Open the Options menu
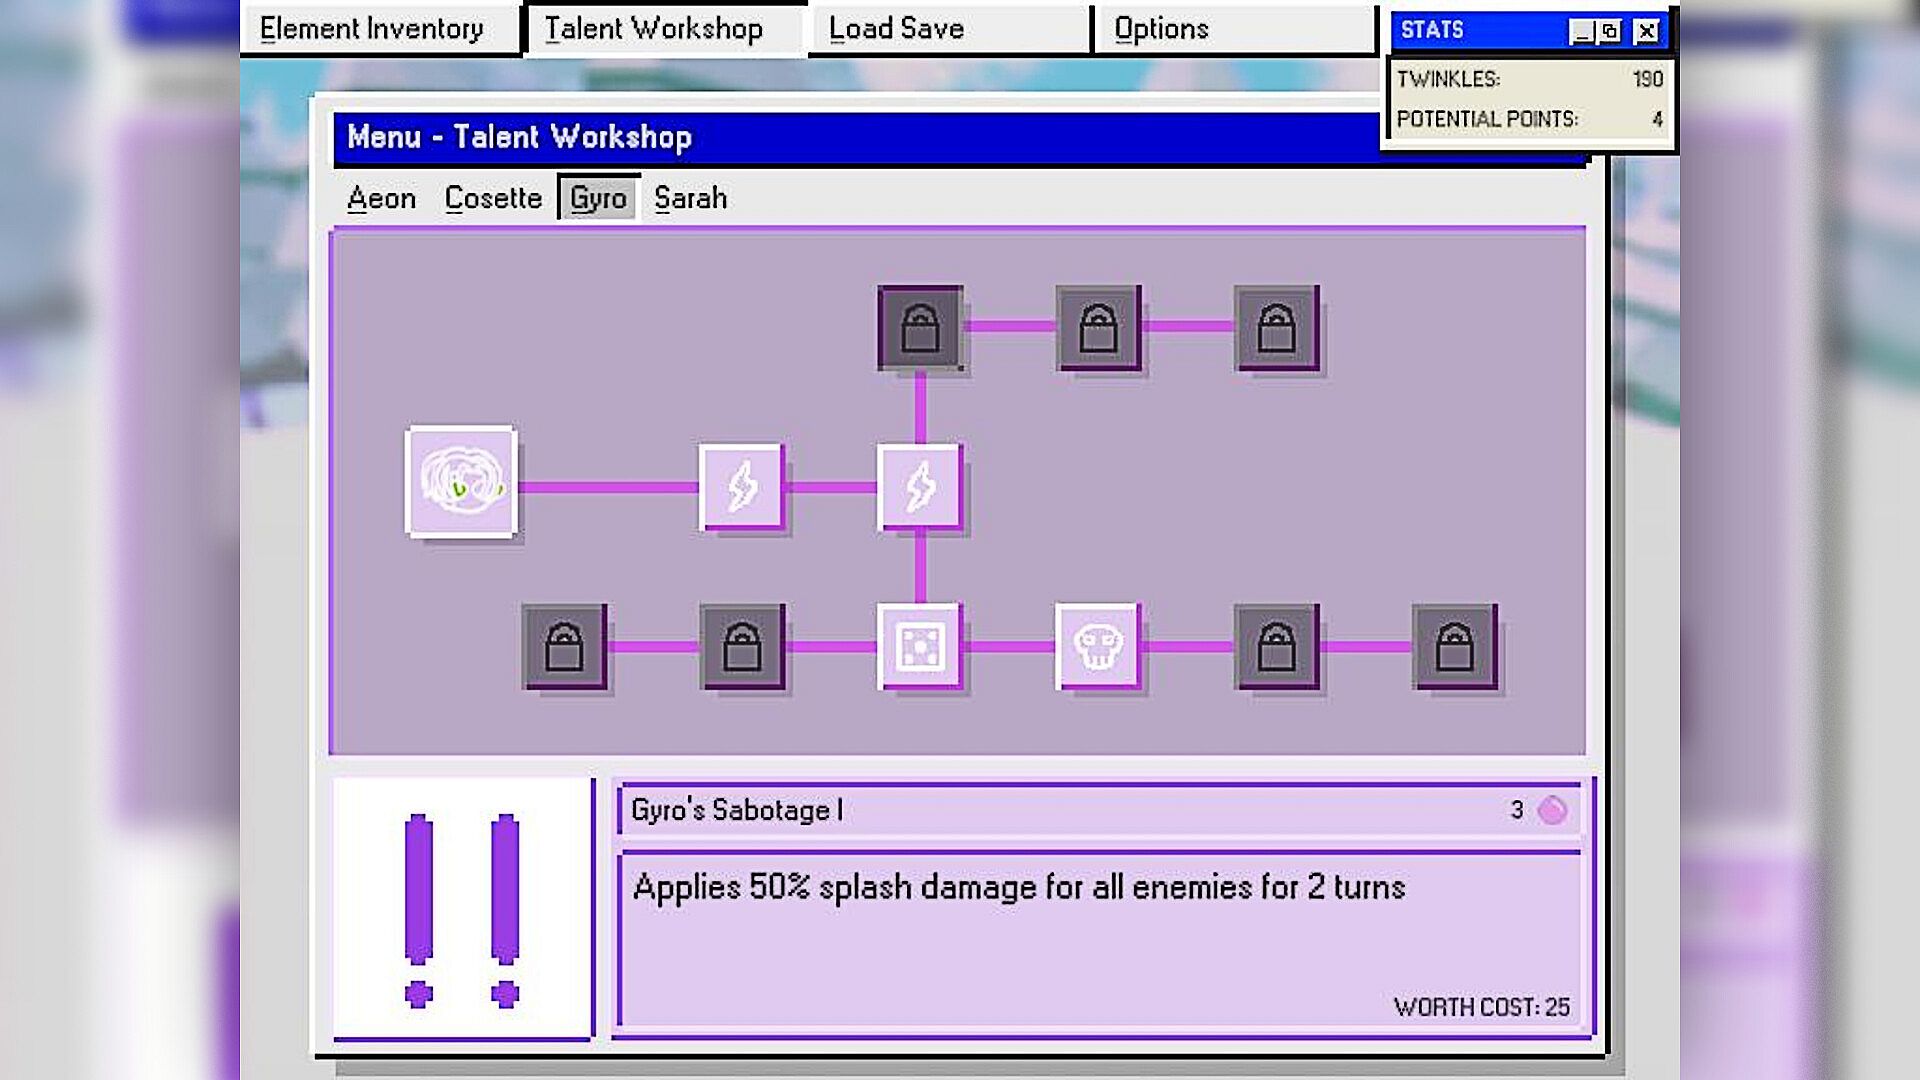This screenshot has width=1920, height=1080. pyautogui.click(x=1161, y=29)
